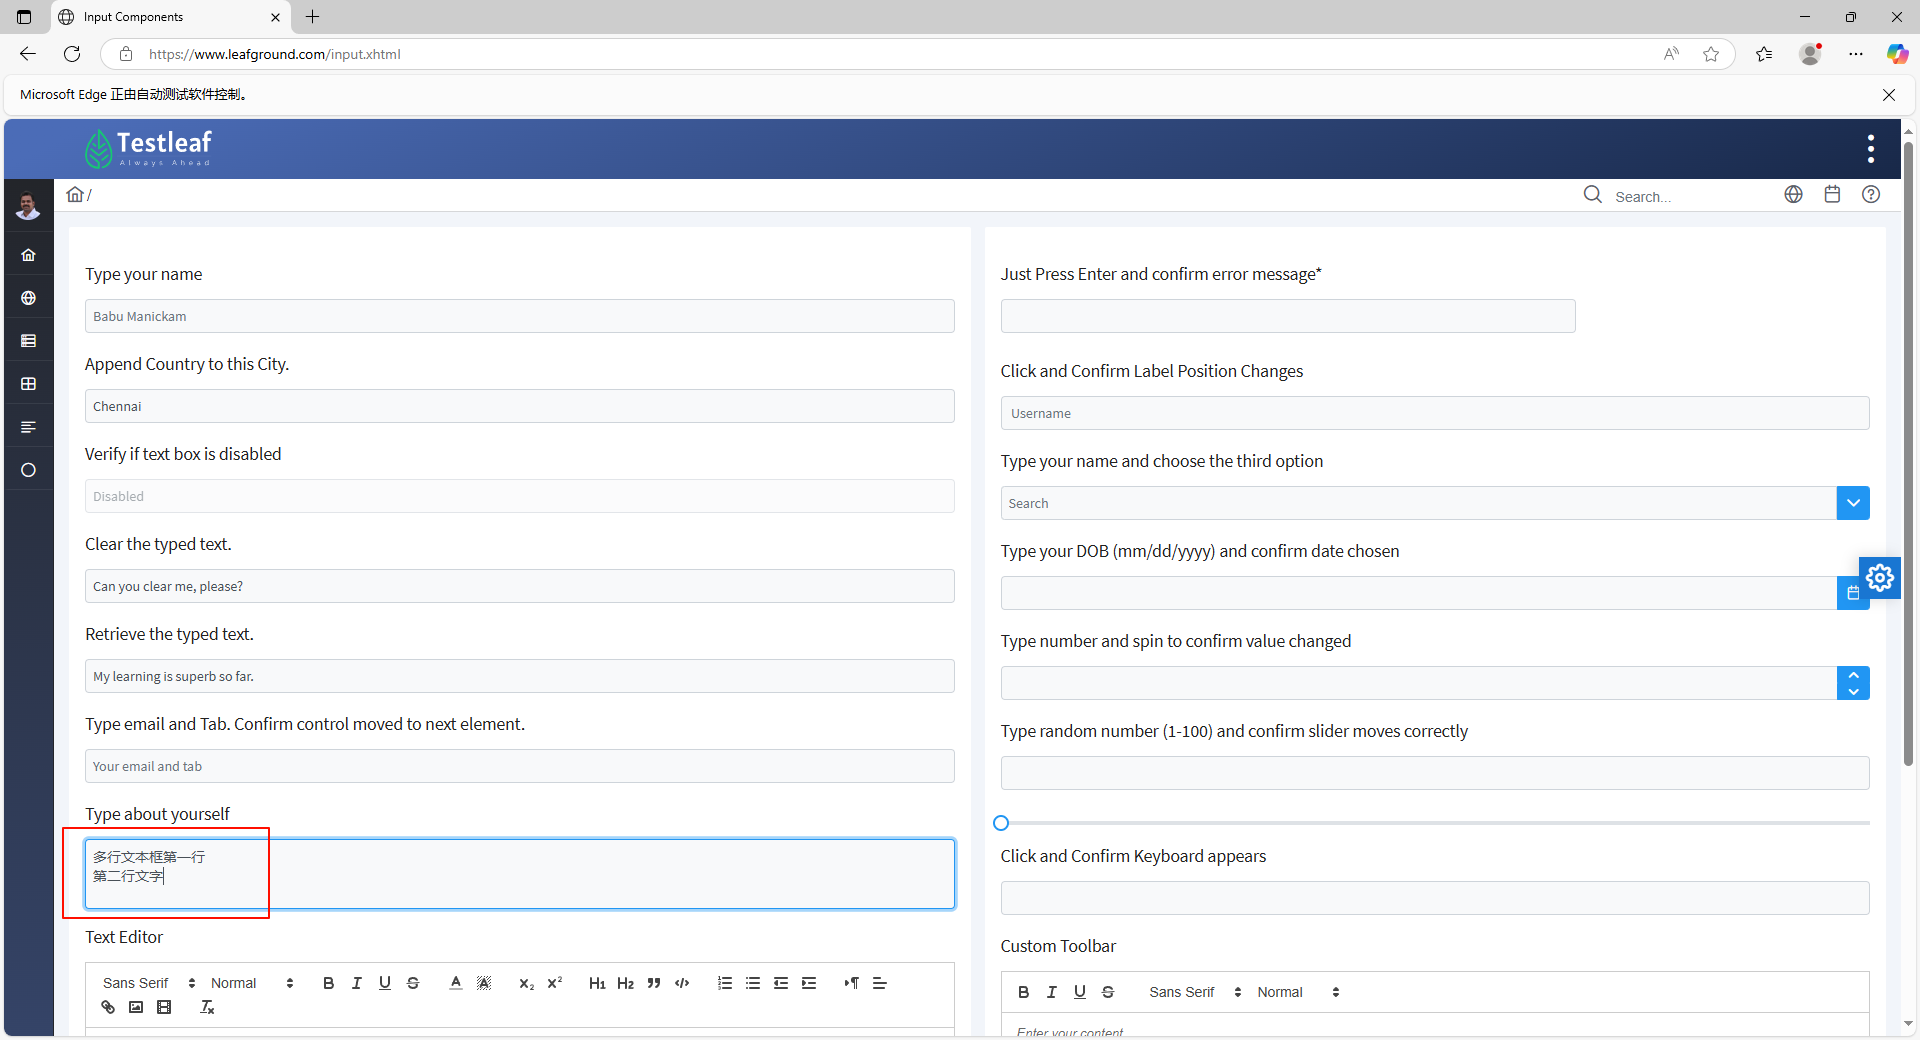
Task: Open the sidebar list lines menu
Action: coord(28,427)
